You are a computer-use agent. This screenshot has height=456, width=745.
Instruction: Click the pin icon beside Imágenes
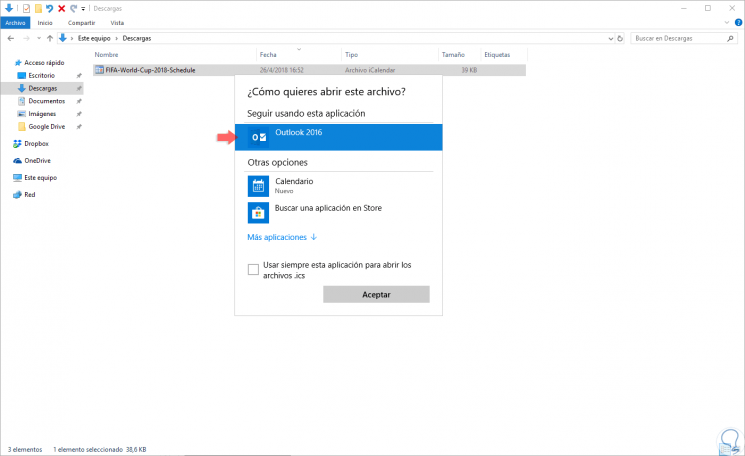pos(79,114)
